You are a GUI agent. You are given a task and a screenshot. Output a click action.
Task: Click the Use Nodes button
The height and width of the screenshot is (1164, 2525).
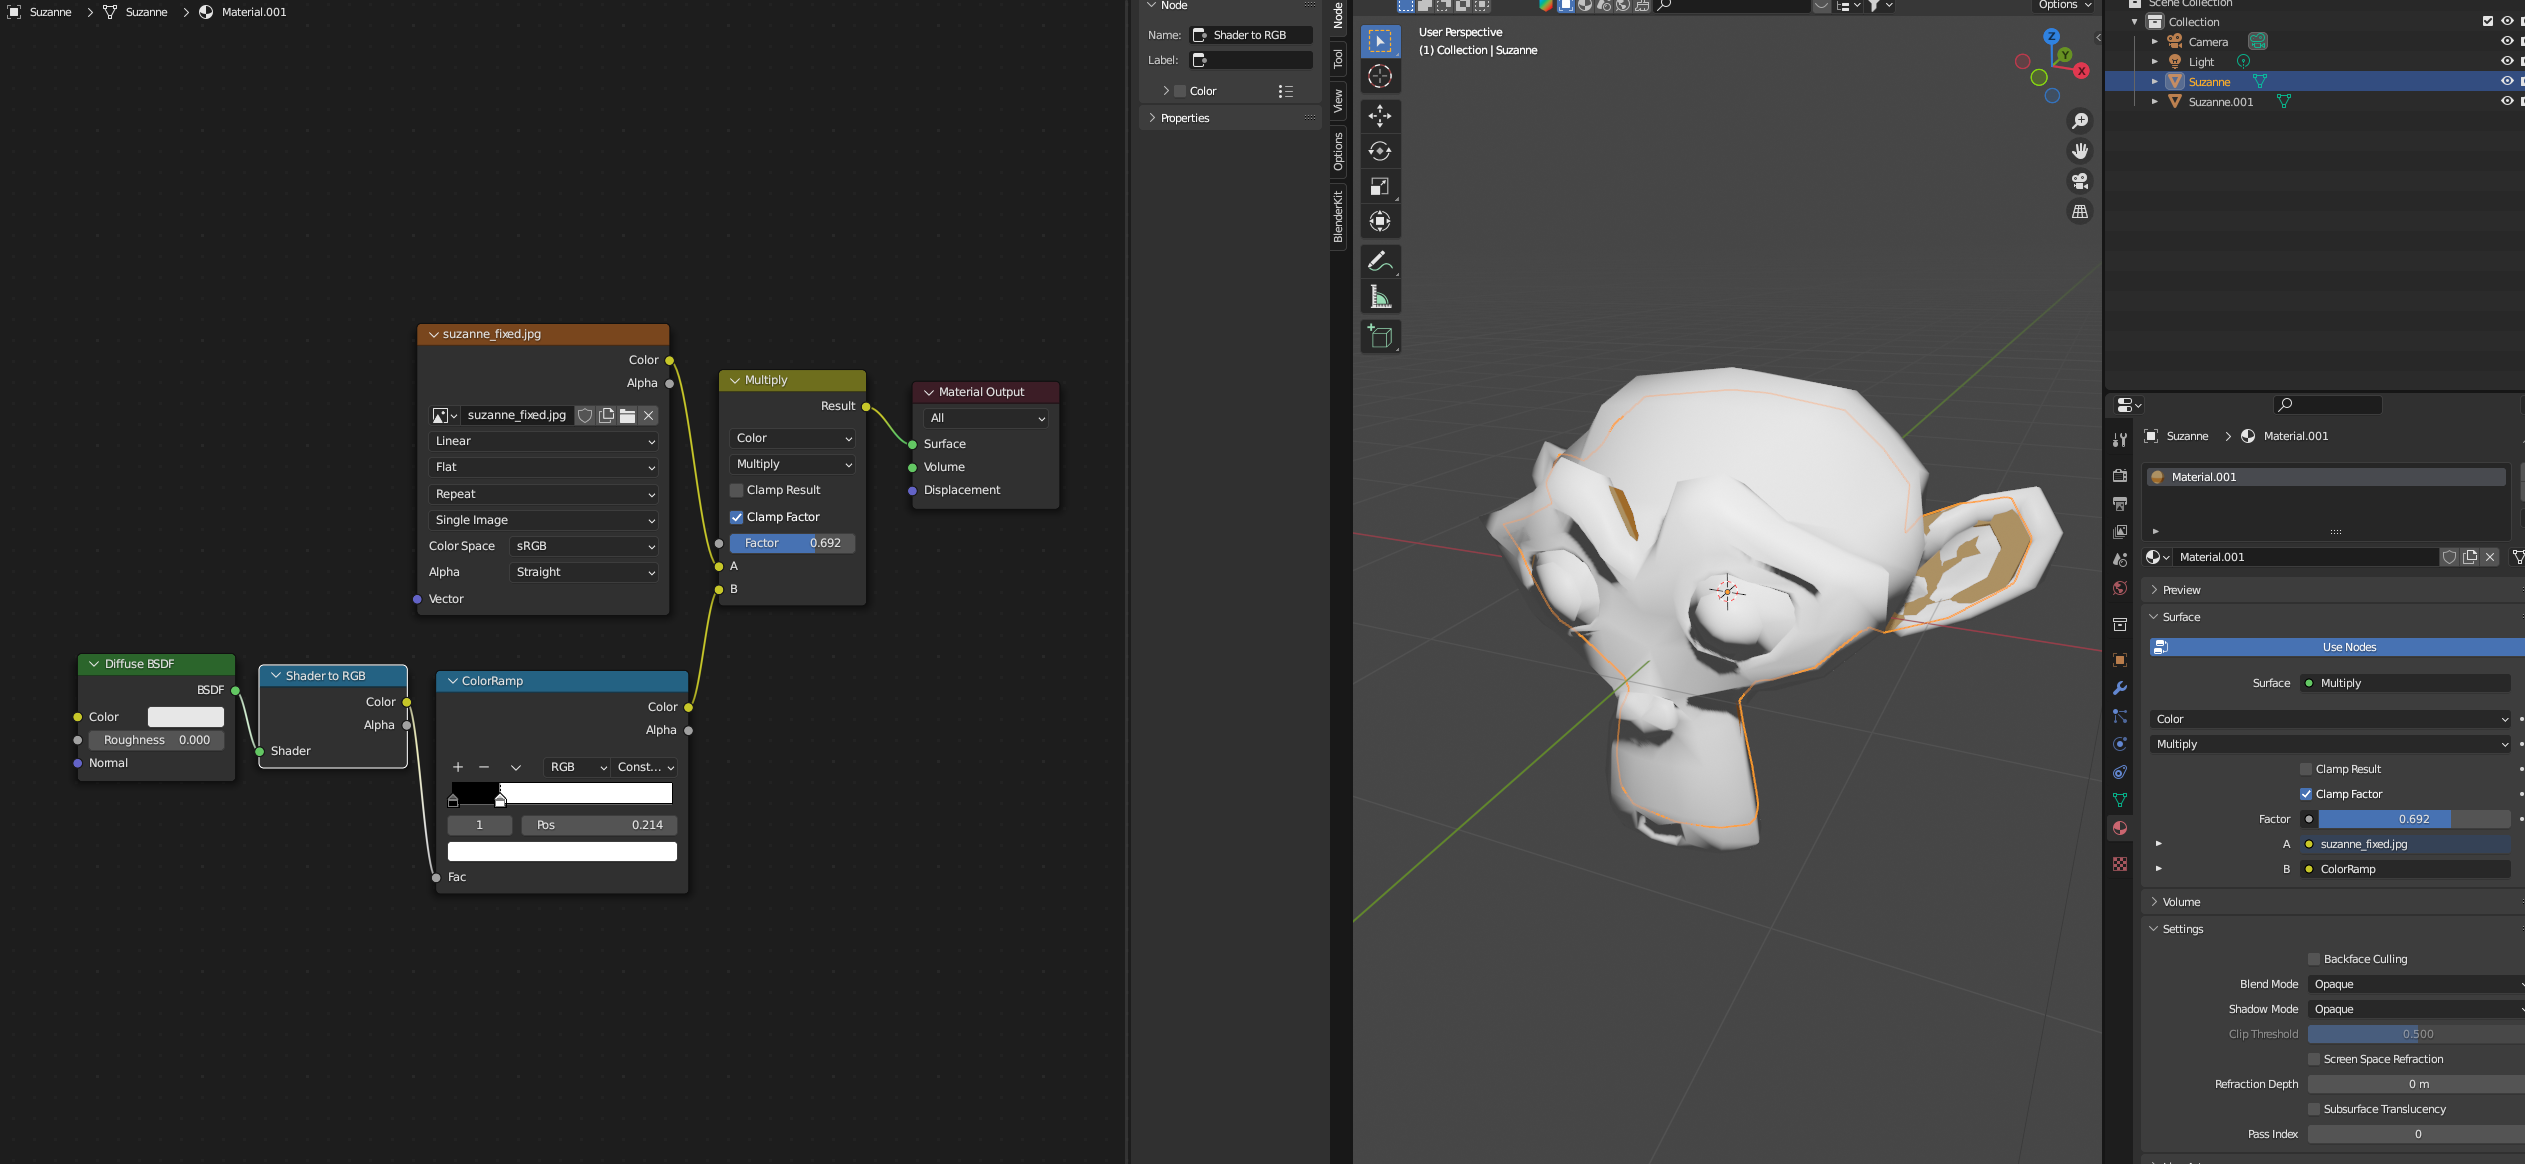2348,647
